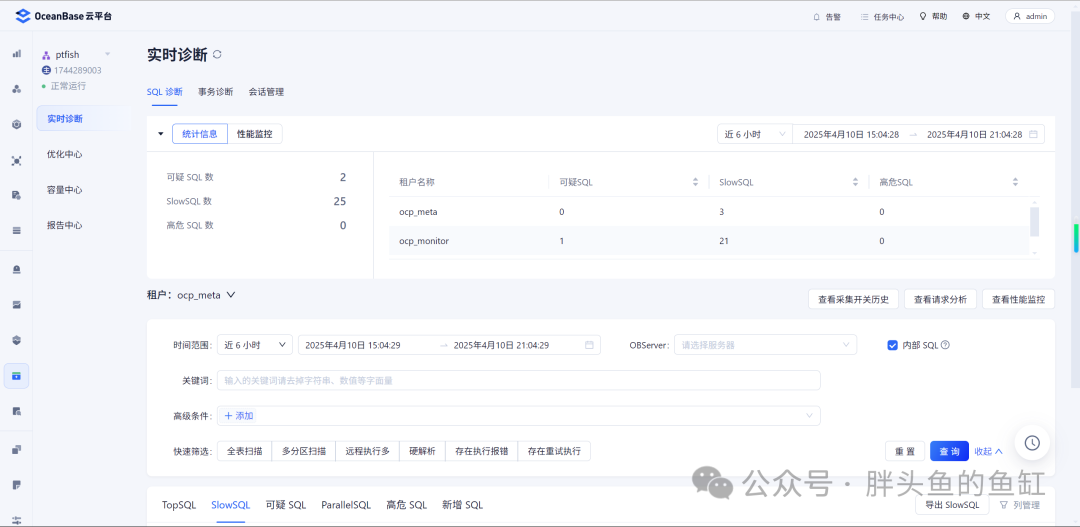Open the admin user menu

[x=1030, y=17]
